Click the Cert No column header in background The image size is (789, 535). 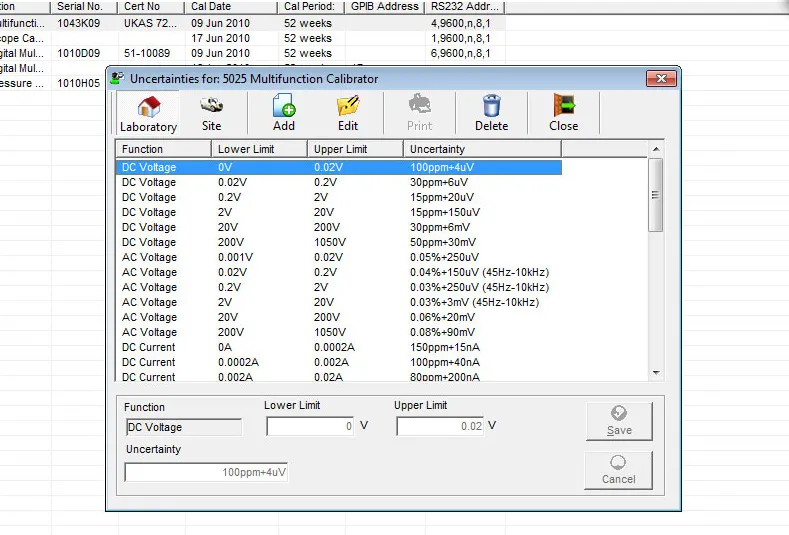click(x=151, y=7)
